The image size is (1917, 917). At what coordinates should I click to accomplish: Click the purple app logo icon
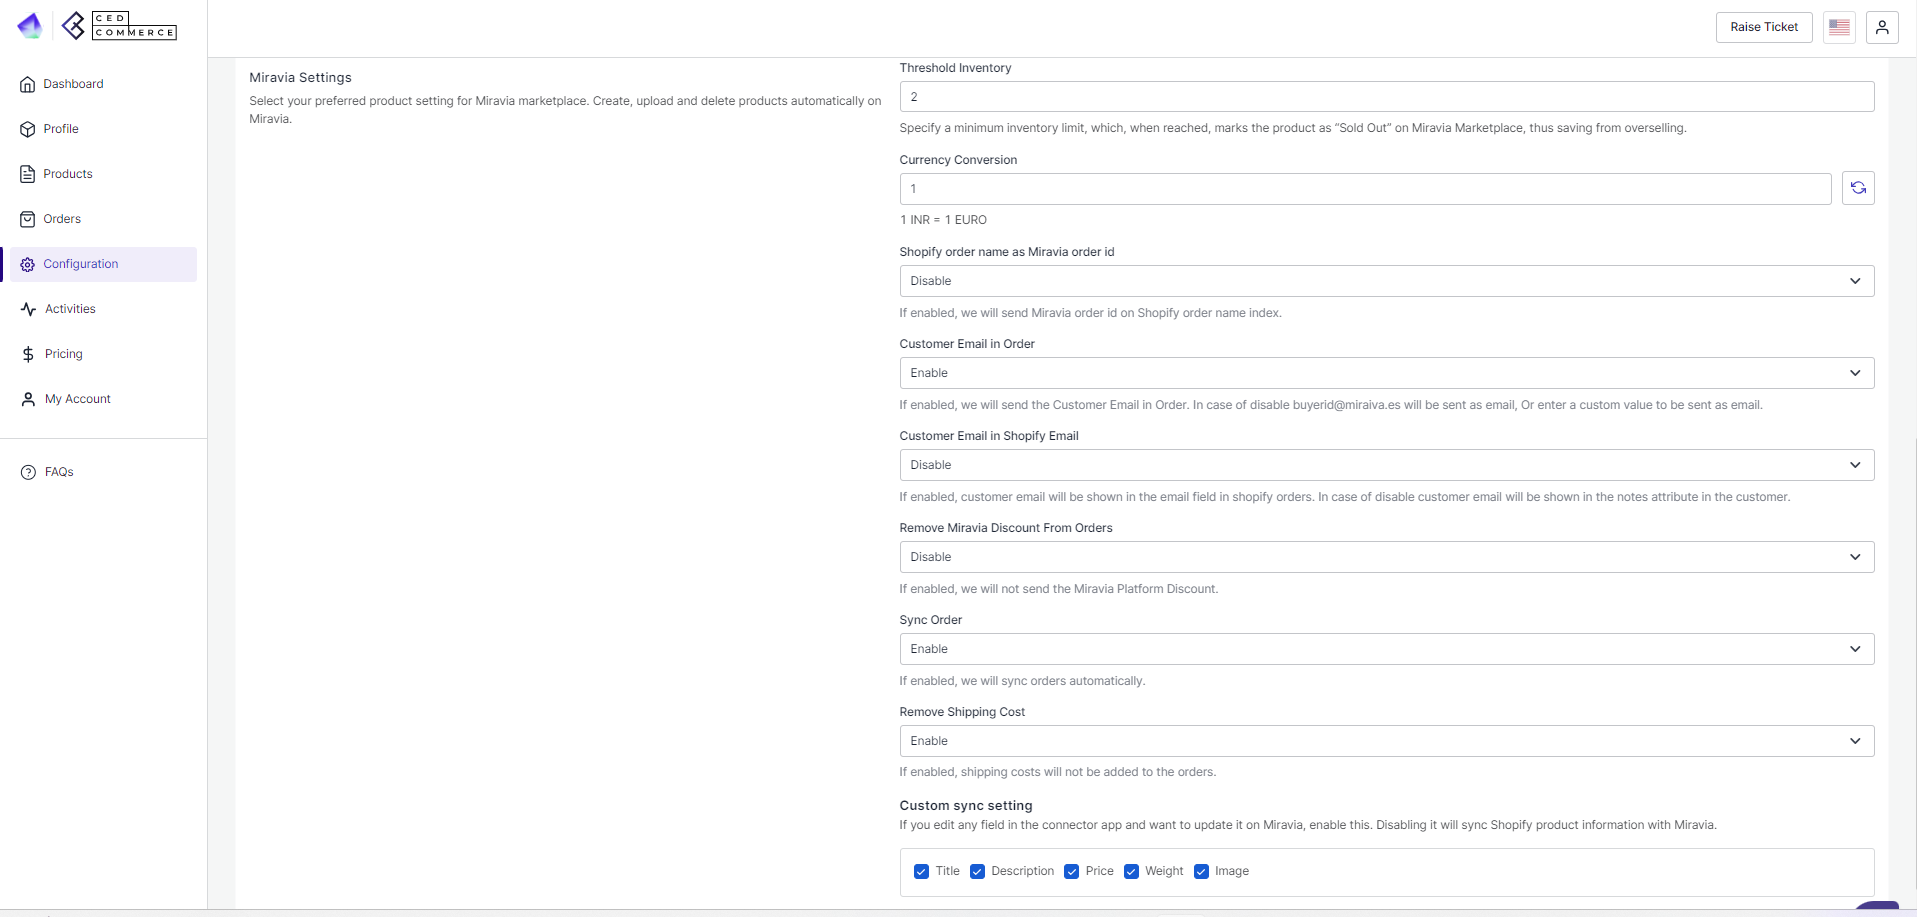point(30,26)
